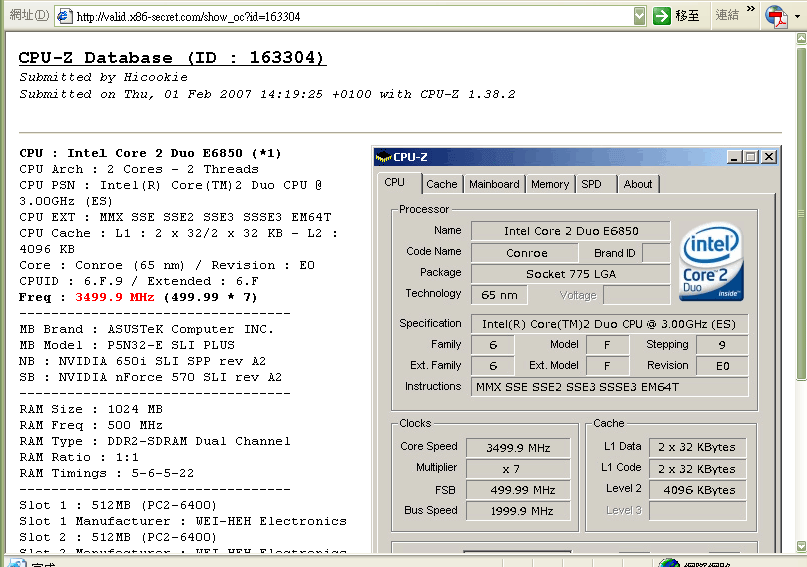This screenshot has width=807, height=567.
Task: Click the page scrollbar down arrow
Action: coord(801,546)
